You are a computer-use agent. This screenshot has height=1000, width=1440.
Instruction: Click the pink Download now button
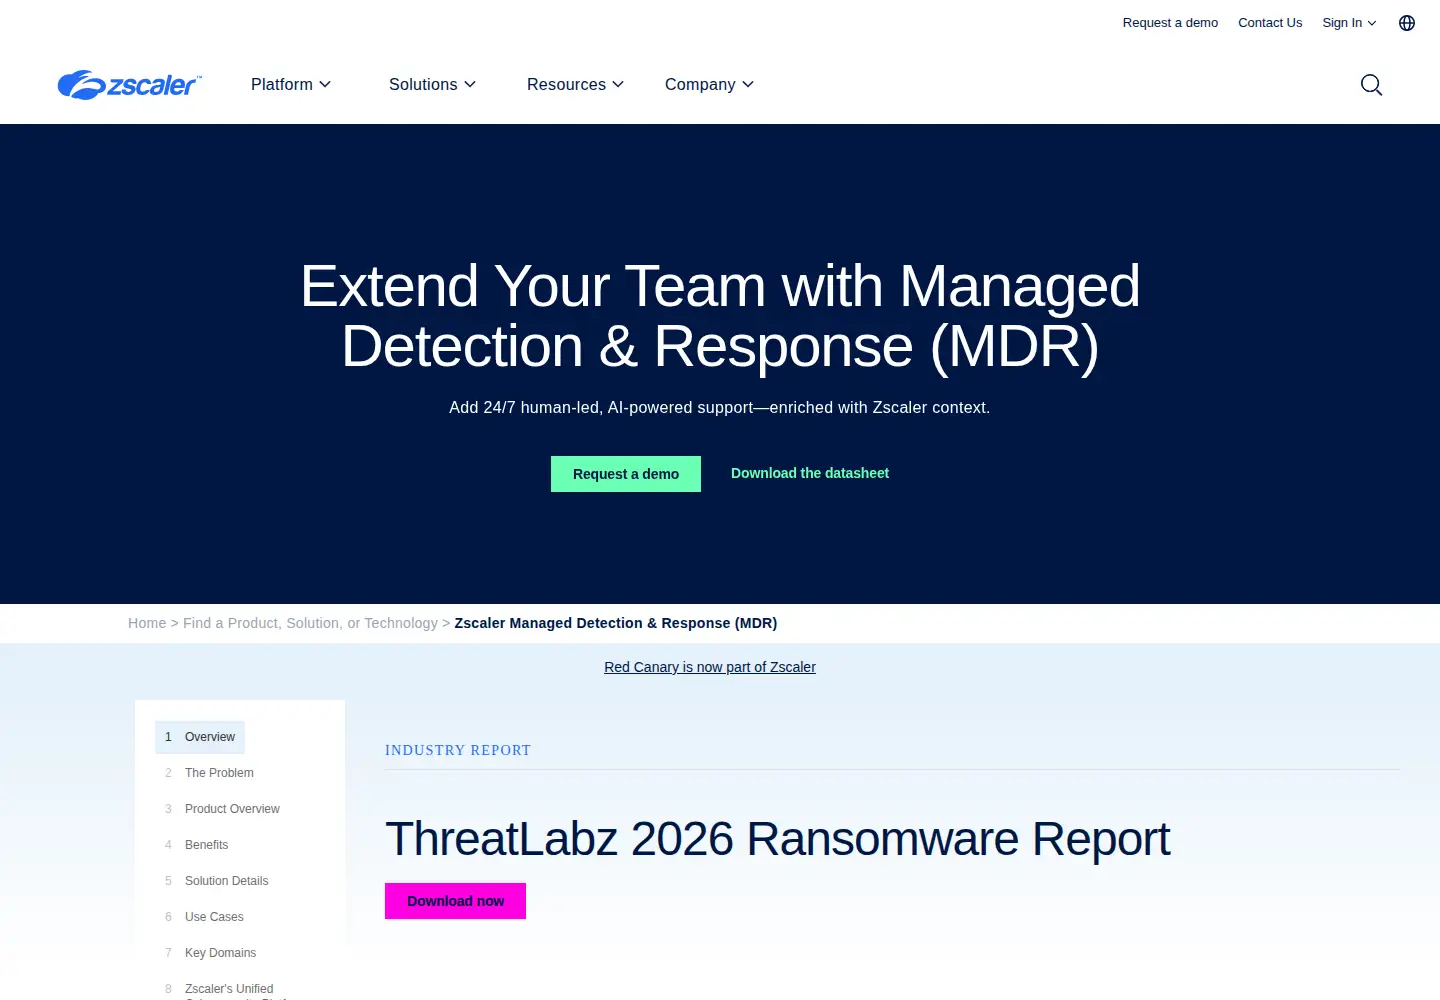[x=455, y=901]
